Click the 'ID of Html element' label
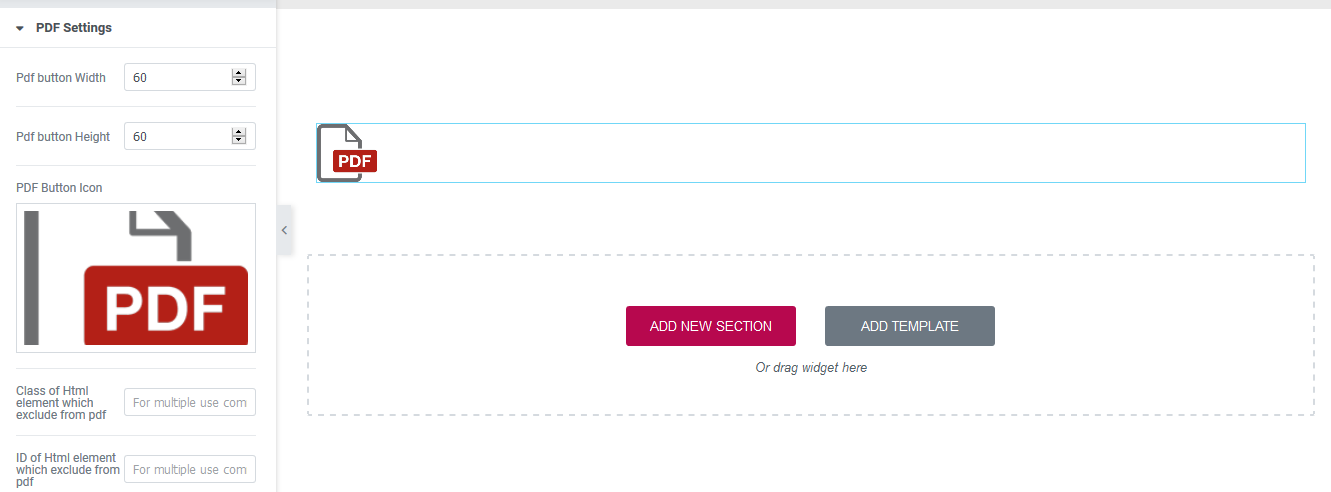This screenshot has height=492, width=1331. click(x=67, y=469)
